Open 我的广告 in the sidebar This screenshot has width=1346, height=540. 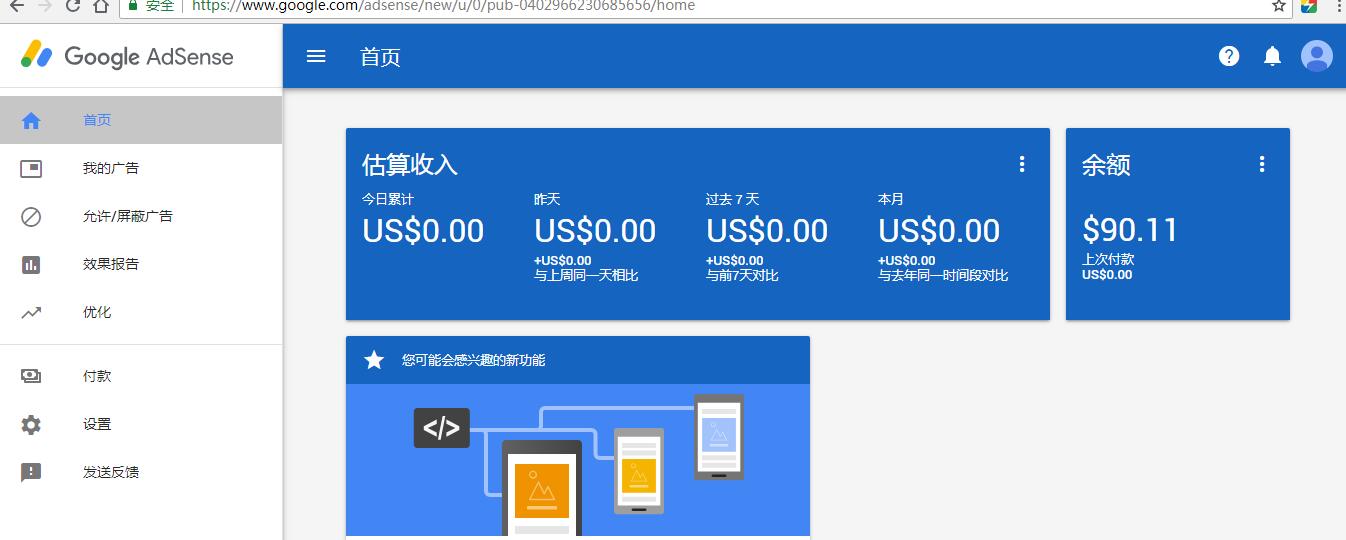(141, 168)
